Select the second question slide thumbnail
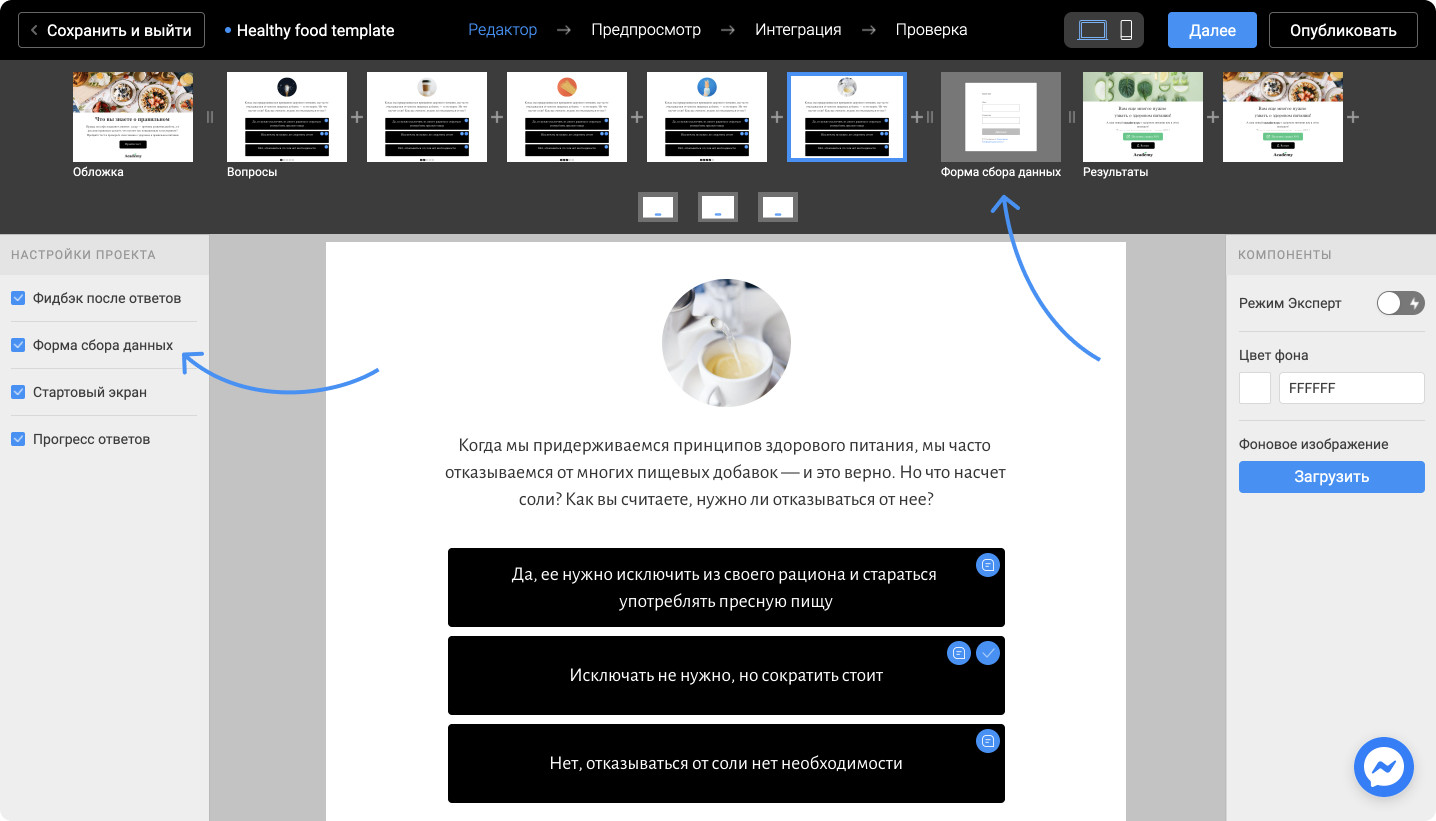 (x=427, y=117)
